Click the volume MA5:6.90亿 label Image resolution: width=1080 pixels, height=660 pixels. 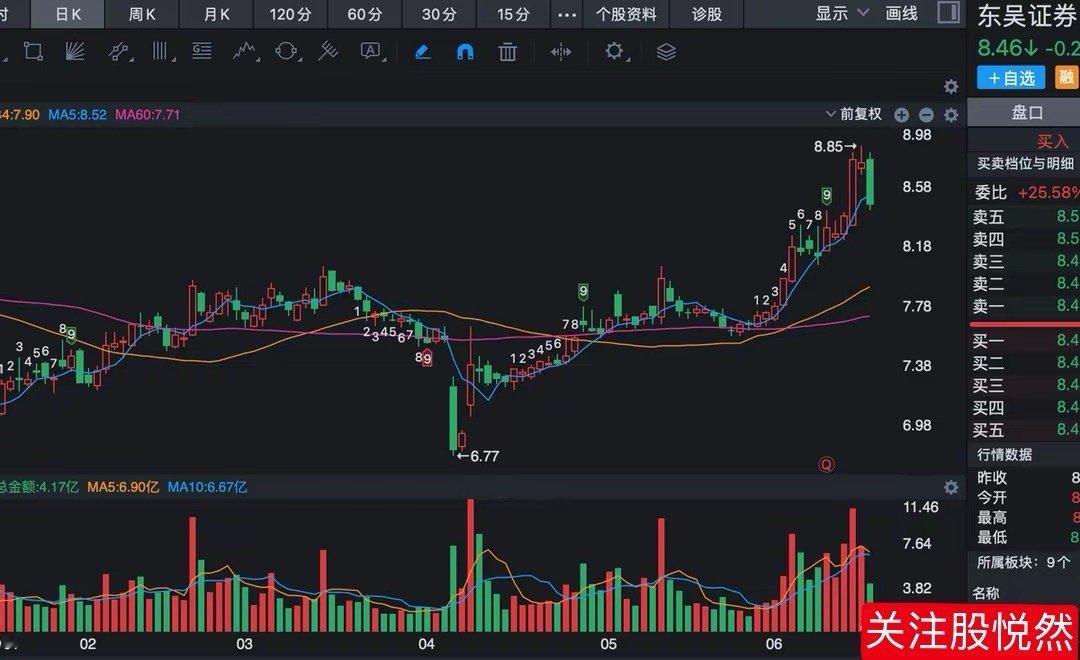coord(123,487)
